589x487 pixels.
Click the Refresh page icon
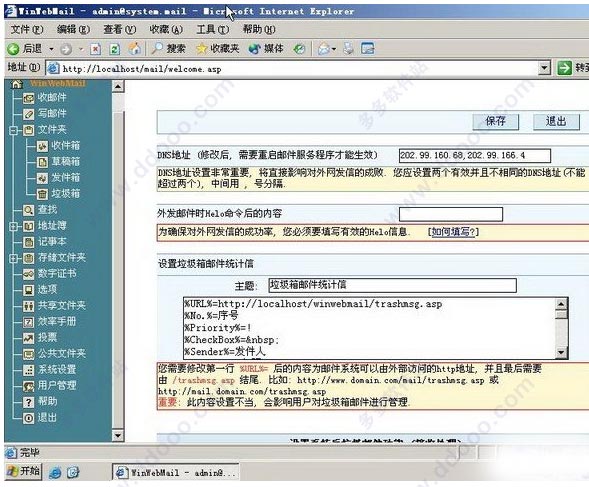[115, 49]
